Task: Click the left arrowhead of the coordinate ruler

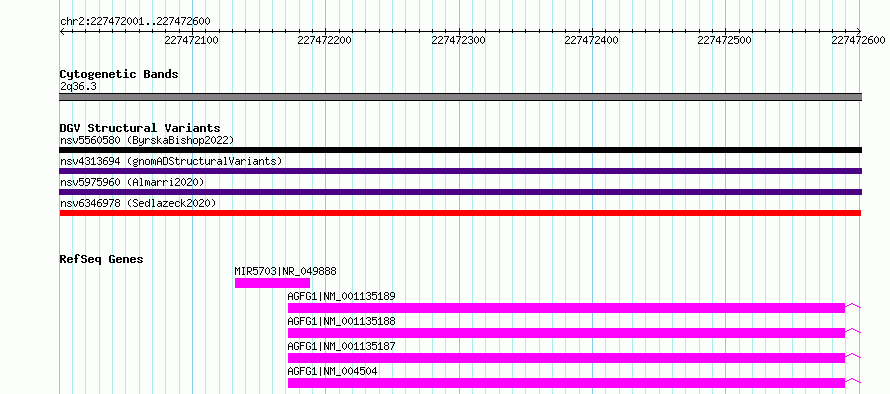Action: pos(62,32)
